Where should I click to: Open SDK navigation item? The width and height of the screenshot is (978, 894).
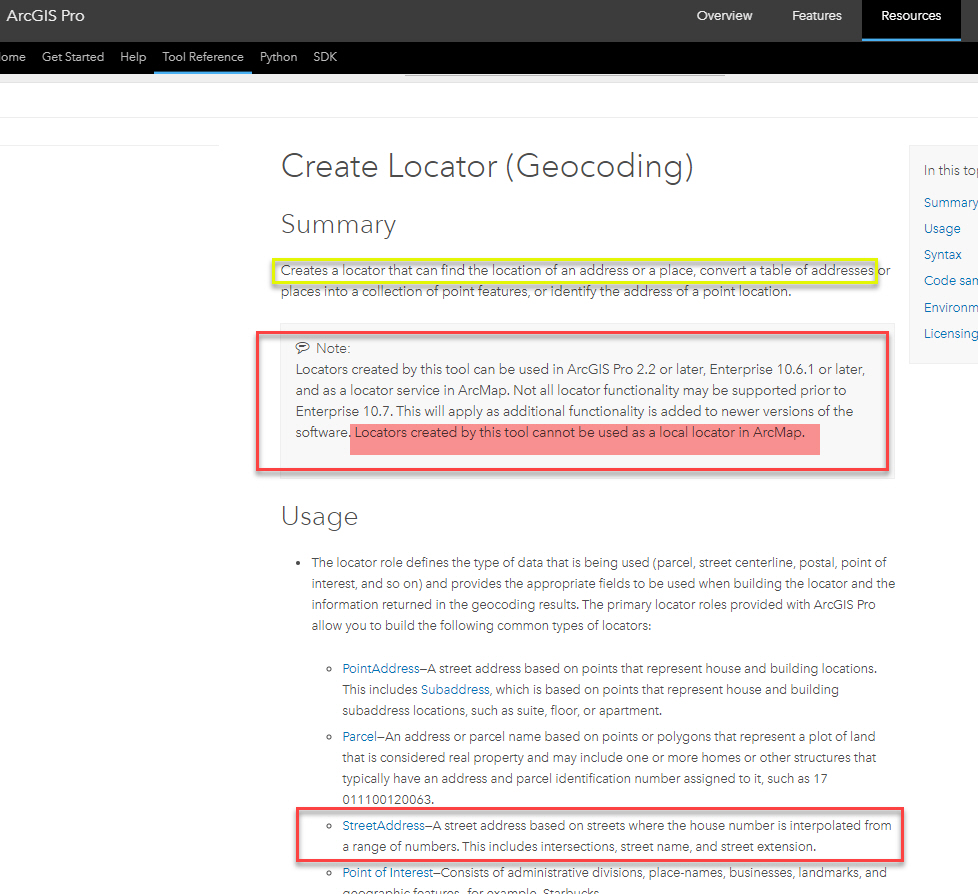(325, 57)
